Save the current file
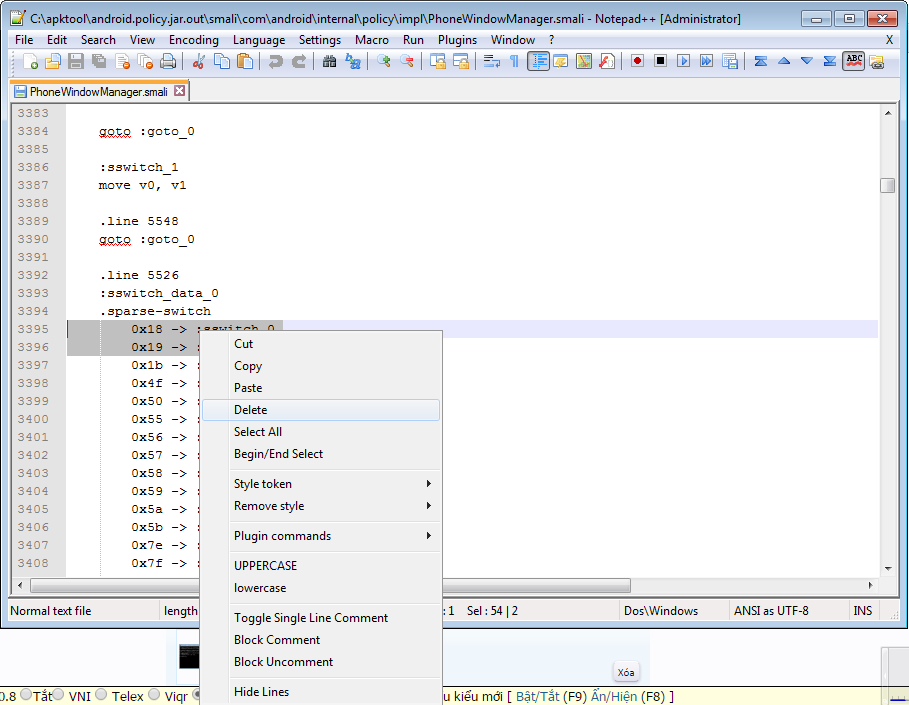This screenshot has width=909, height=705. click(x=76, y=61)
